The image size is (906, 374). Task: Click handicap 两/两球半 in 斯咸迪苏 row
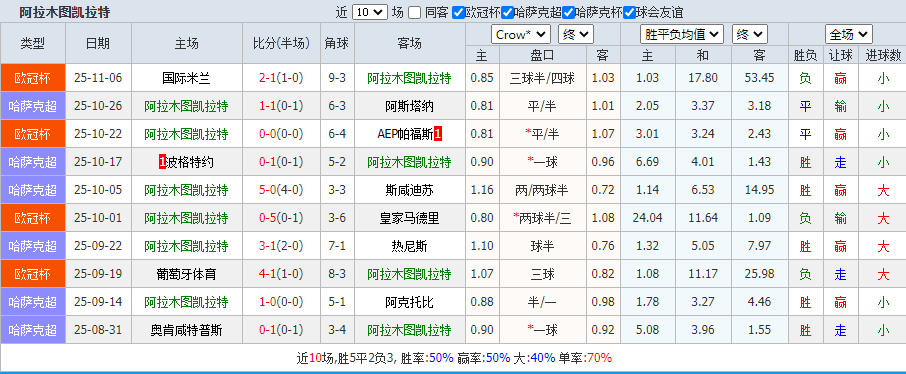pos(543,190)
